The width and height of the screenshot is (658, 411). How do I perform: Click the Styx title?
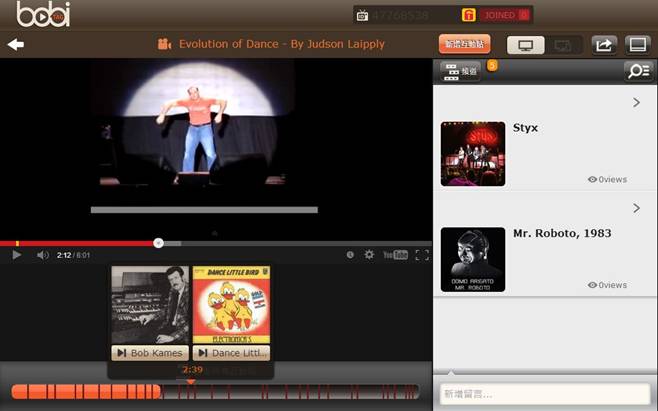coord(525,128)
